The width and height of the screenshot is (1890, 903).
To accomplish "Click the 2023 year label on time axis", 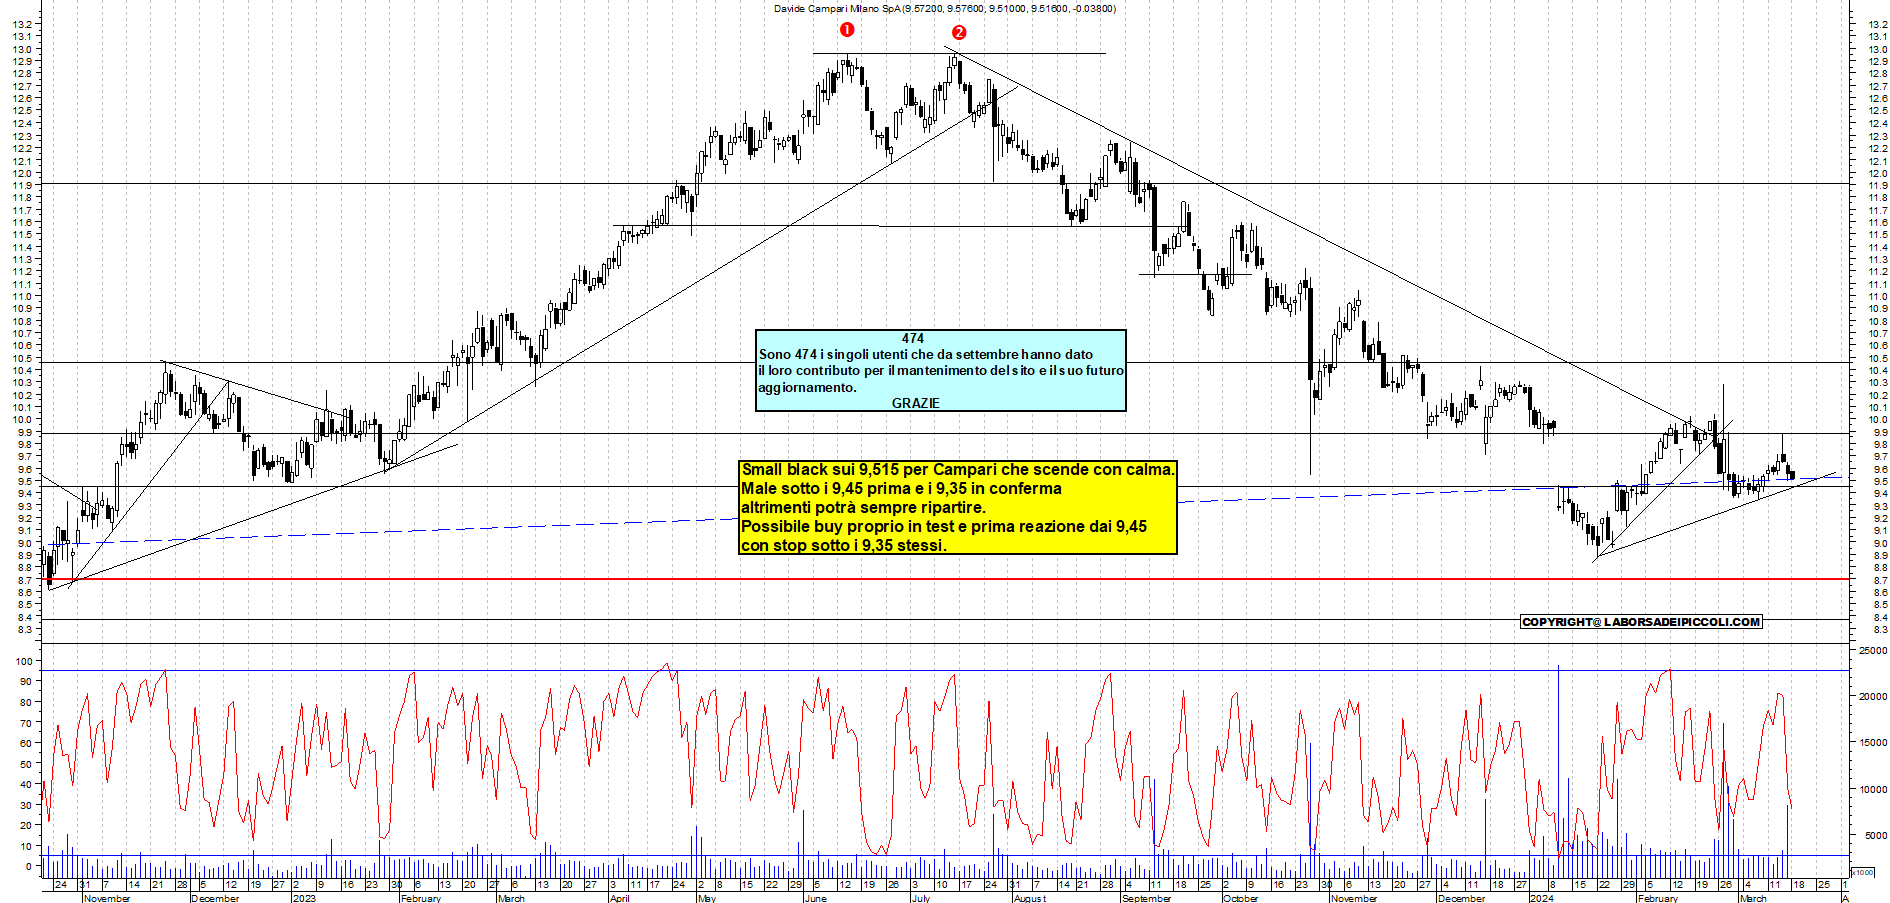I will pos(304,898).
